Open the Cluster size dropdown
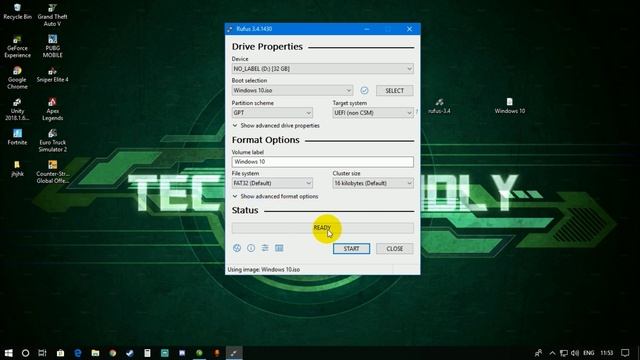 pyautogui.click(x=373, y=183)
